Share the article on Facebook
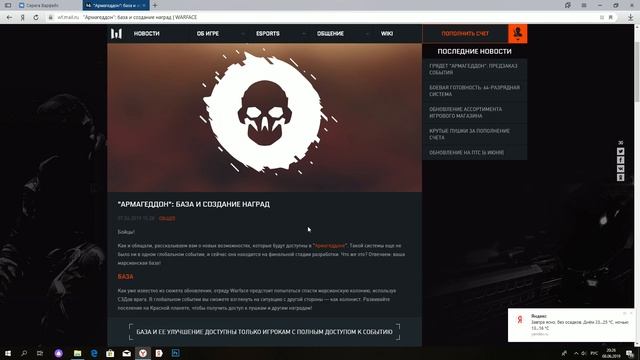Image resolution: width=640 pixels, height=360 pixels. pyautogui.click(x=620, y=160)
